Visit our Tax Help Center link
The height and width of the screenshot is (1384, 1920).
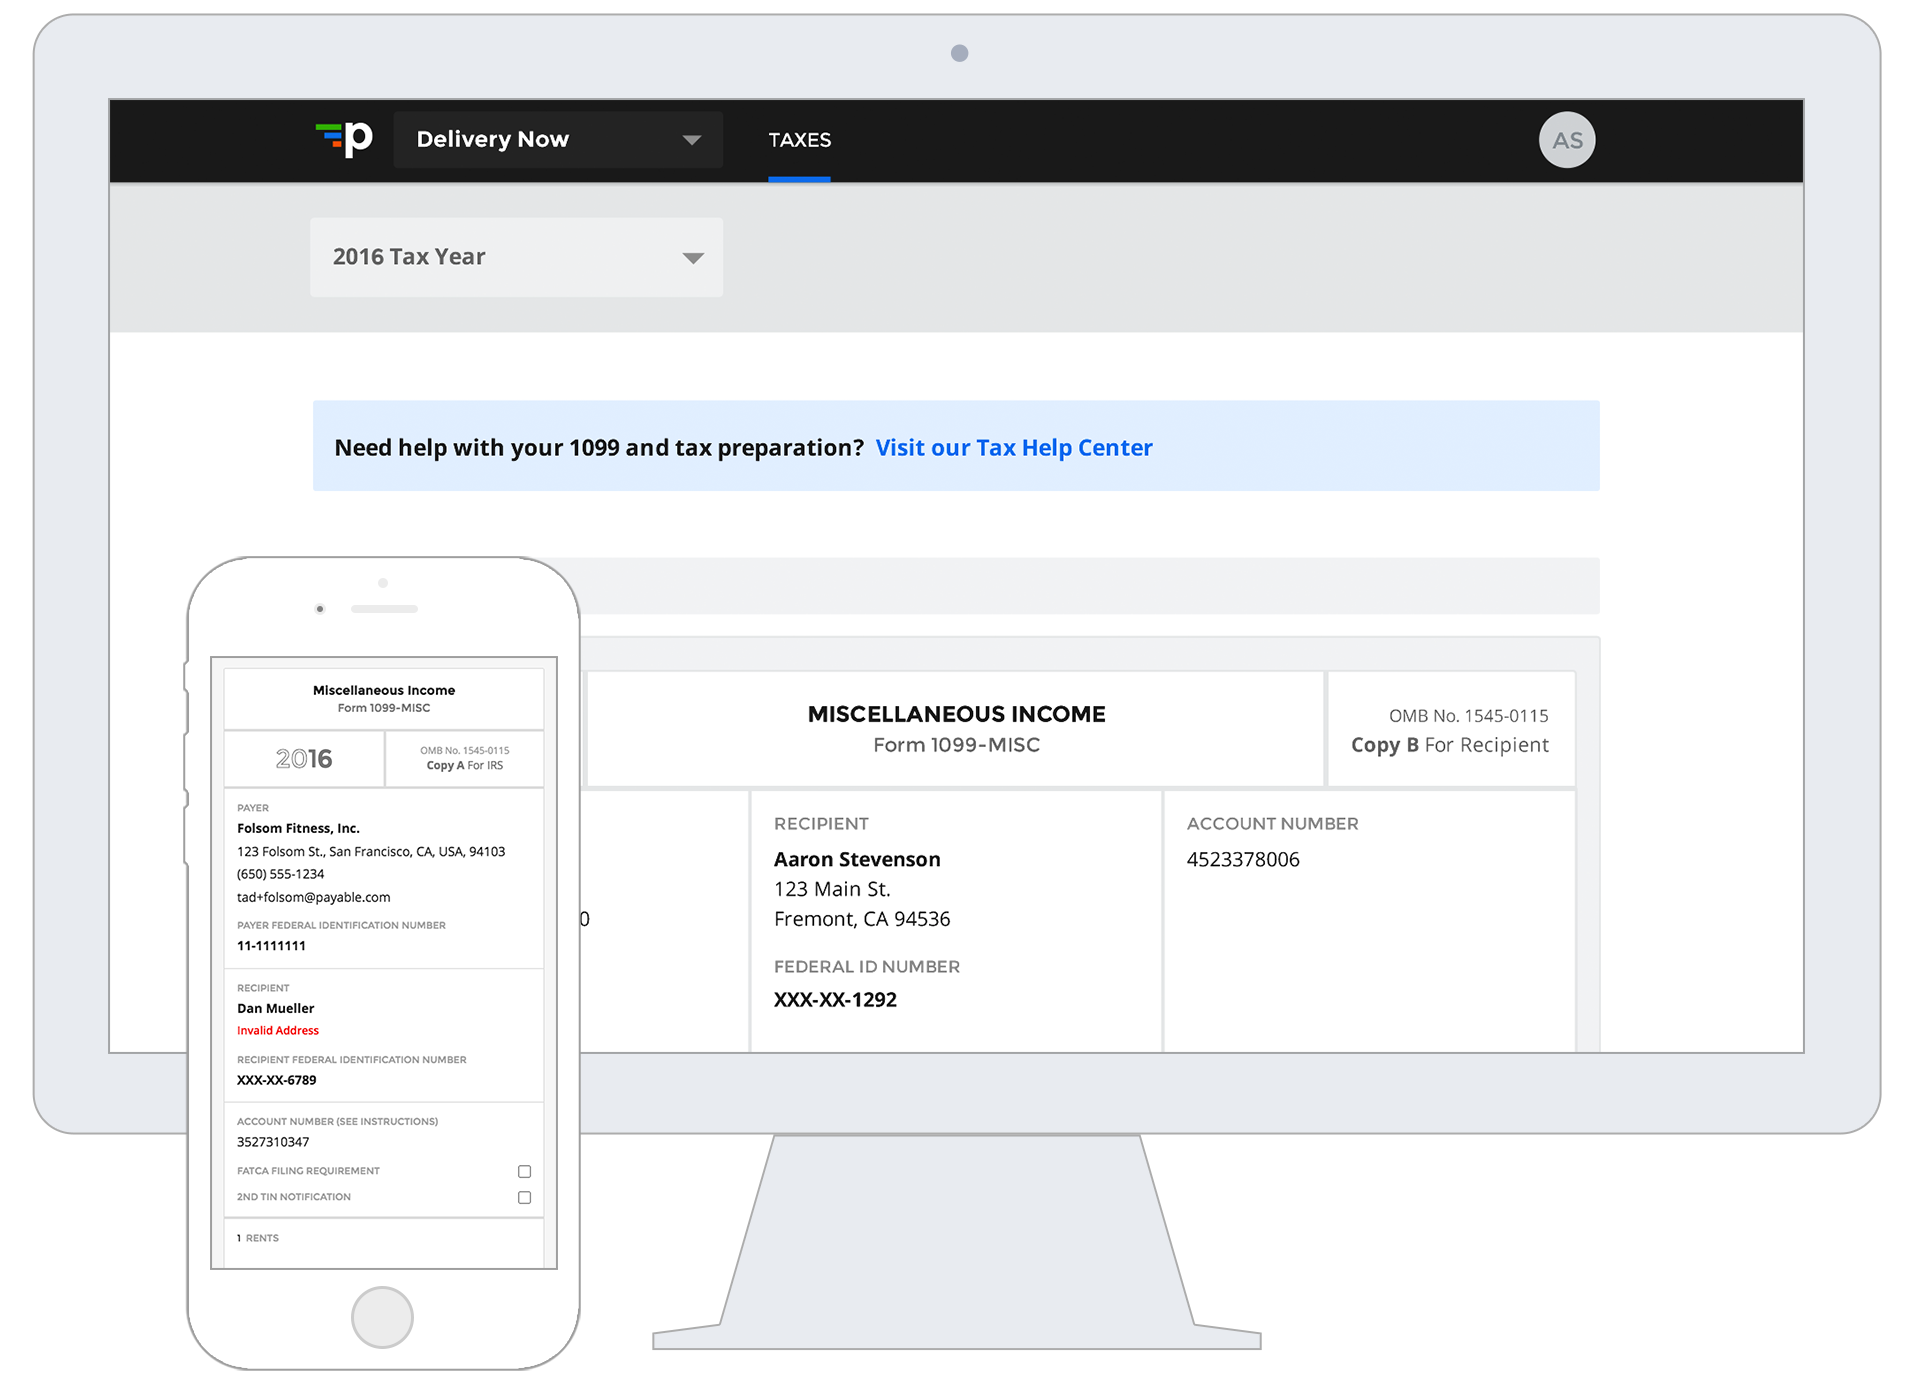coord(1013,448)
